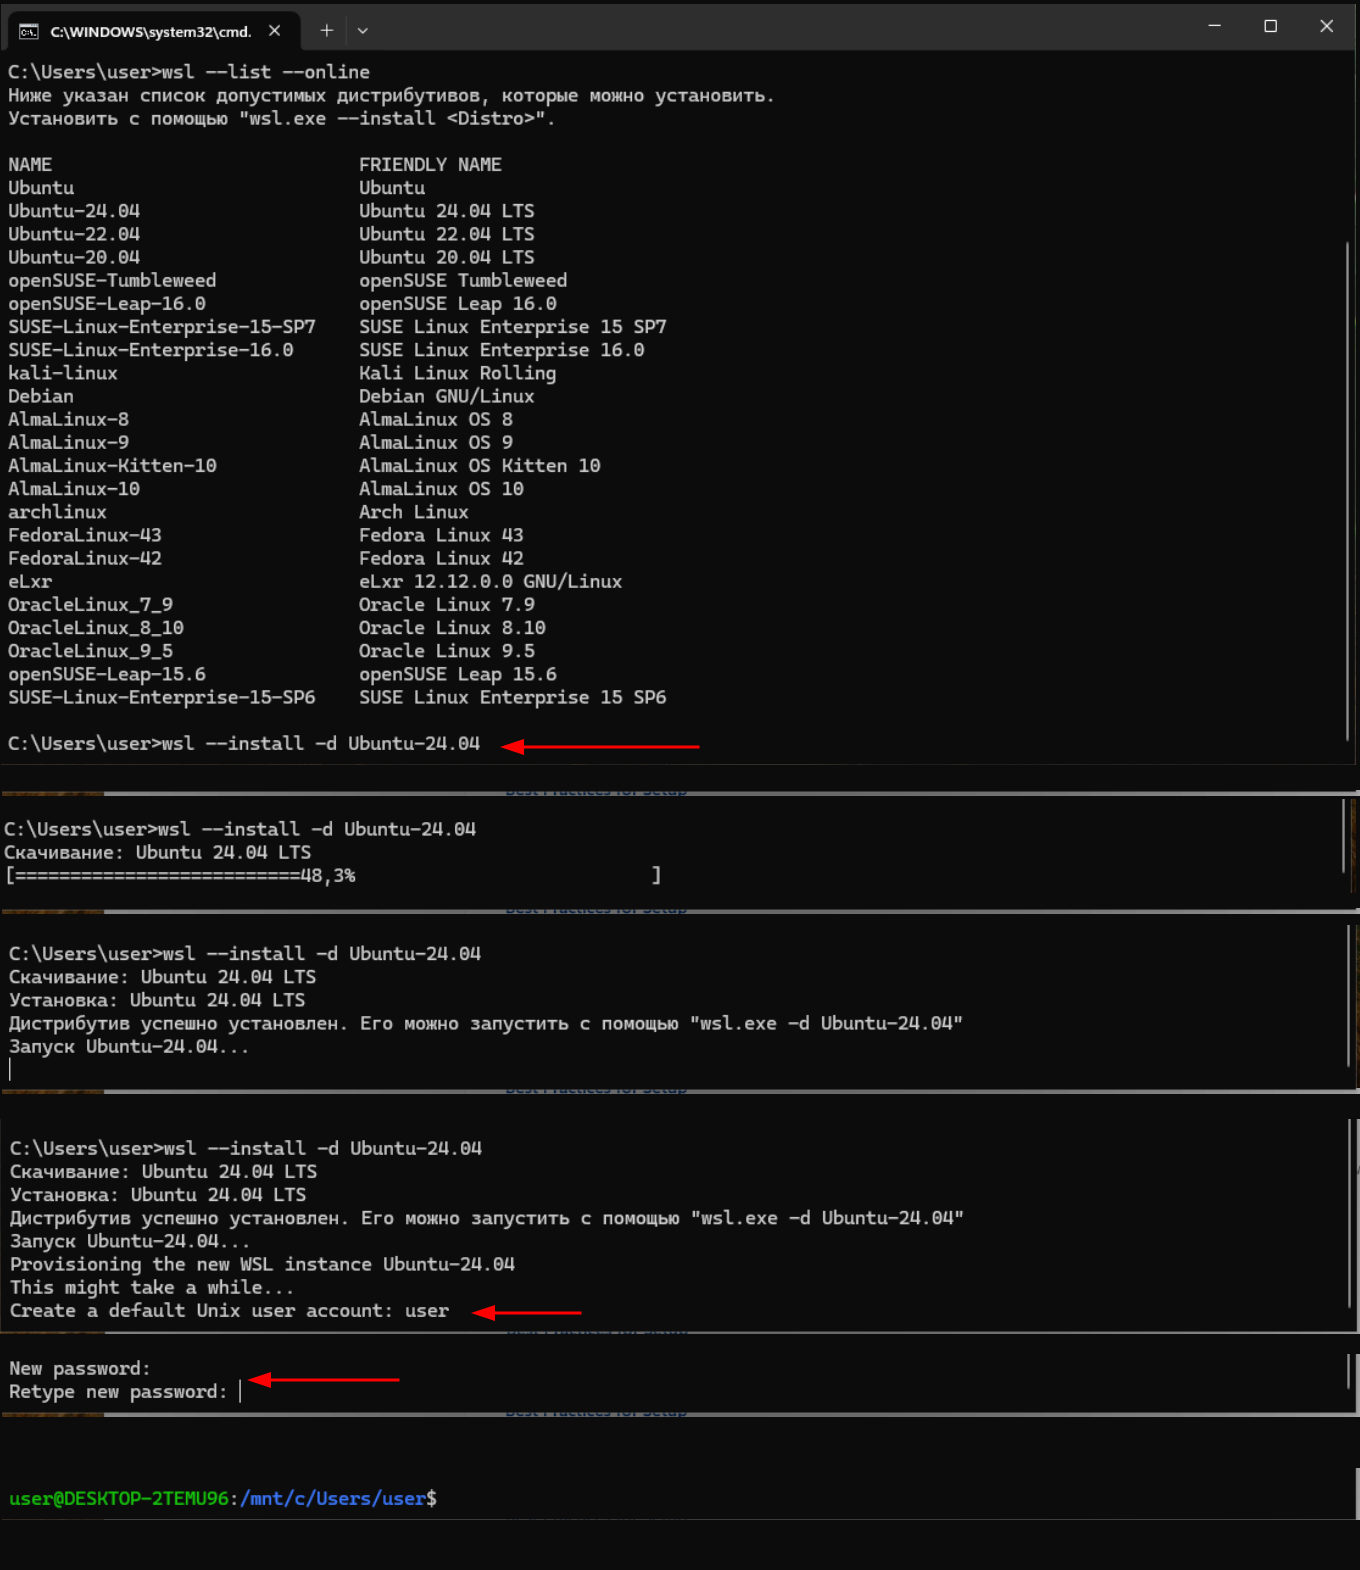Click the blue "/mnt/c/Users/user" path

point(333,1498)
